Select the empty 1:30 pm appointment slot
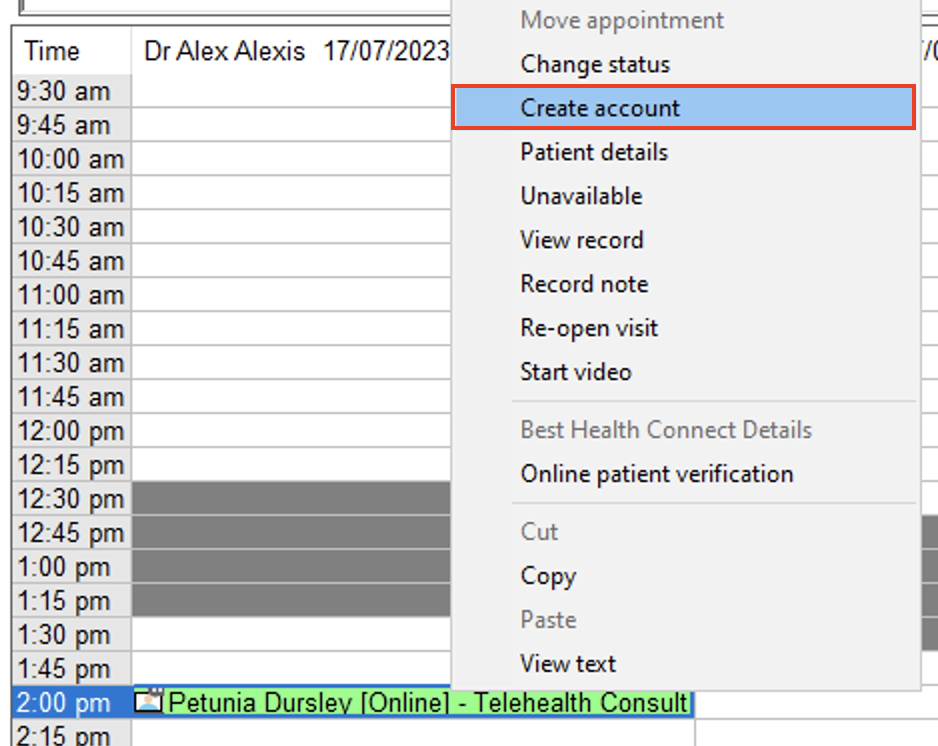The width and height of the screenshot is (938, 746). tap(290, 635)
